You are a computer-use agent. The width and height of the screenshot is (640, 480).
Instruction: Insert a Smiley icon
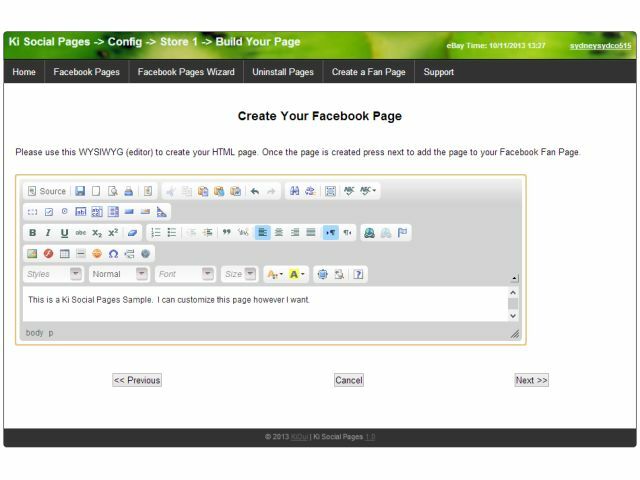[97, 253]
